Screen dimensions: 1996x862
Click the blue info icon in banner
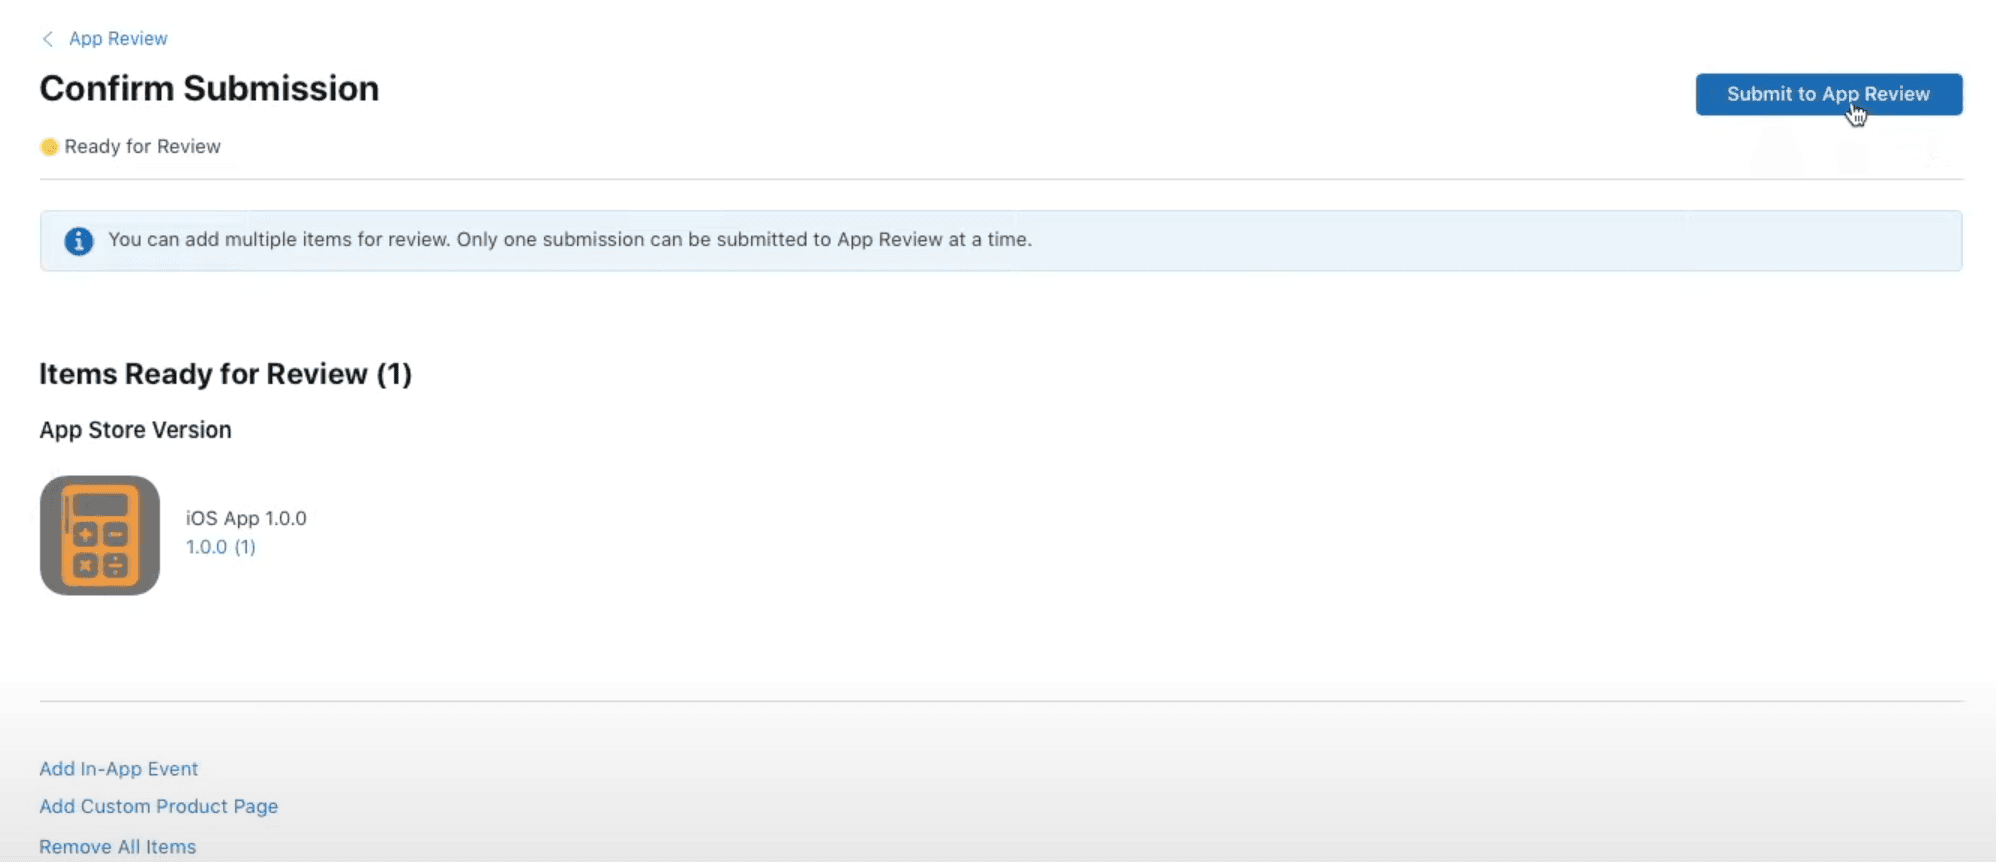click(79, 241)
